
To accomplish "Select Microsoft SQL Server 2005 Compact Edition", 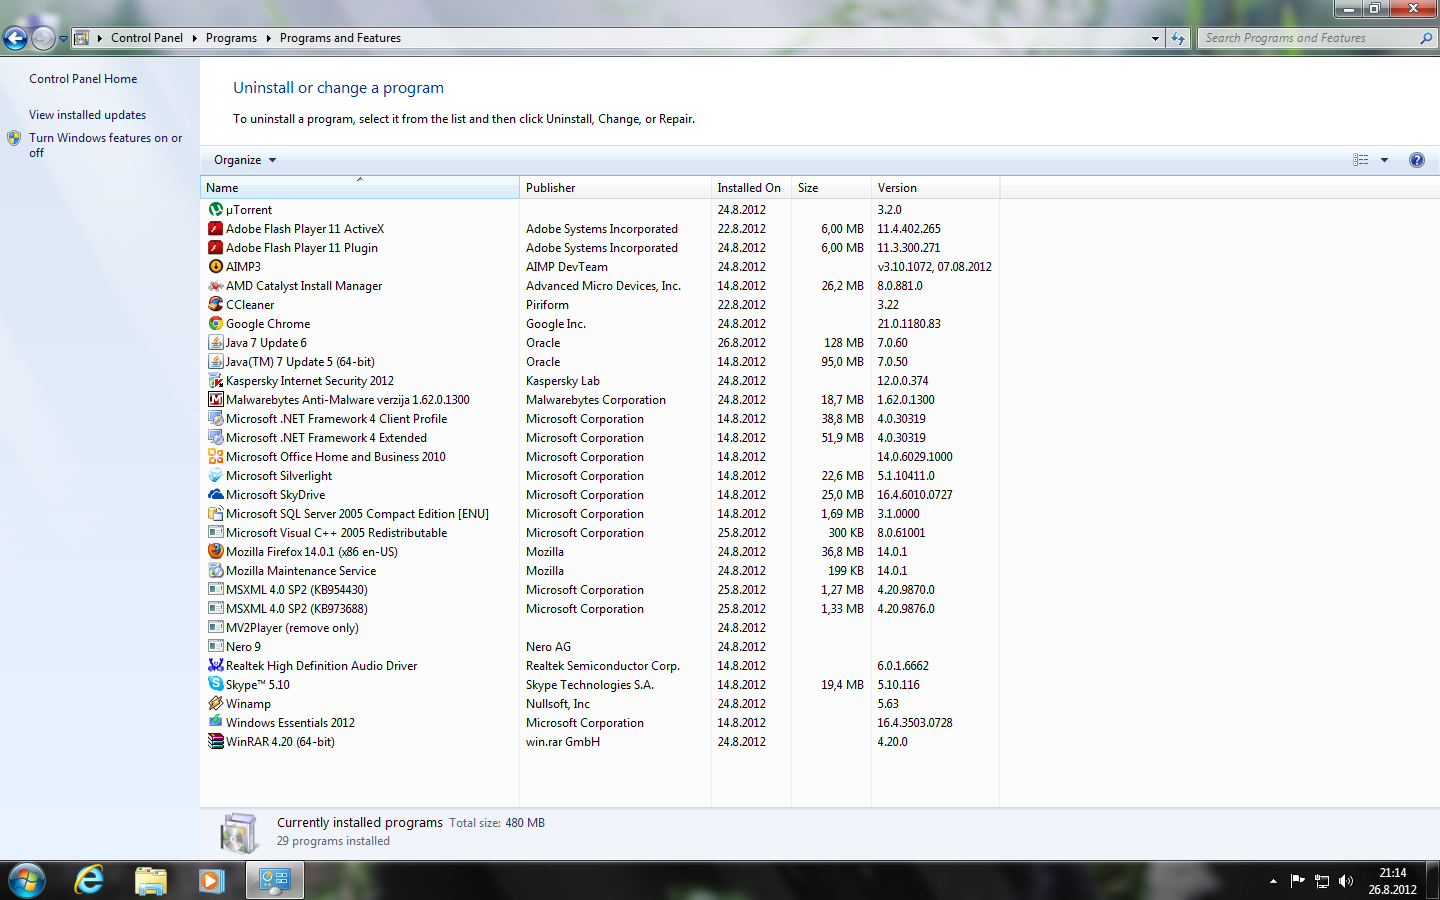I will [x=600, y=514].
